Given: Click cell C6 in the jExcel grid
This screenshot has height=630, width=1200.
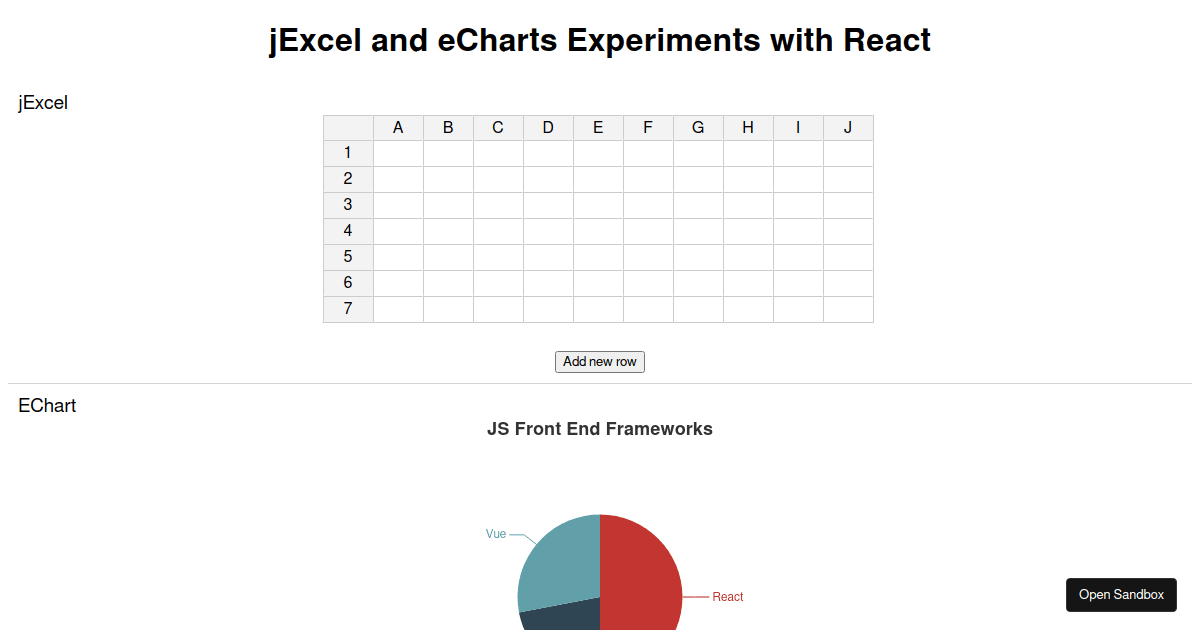Looking at the screenshot, I should (x=497, y=282).
